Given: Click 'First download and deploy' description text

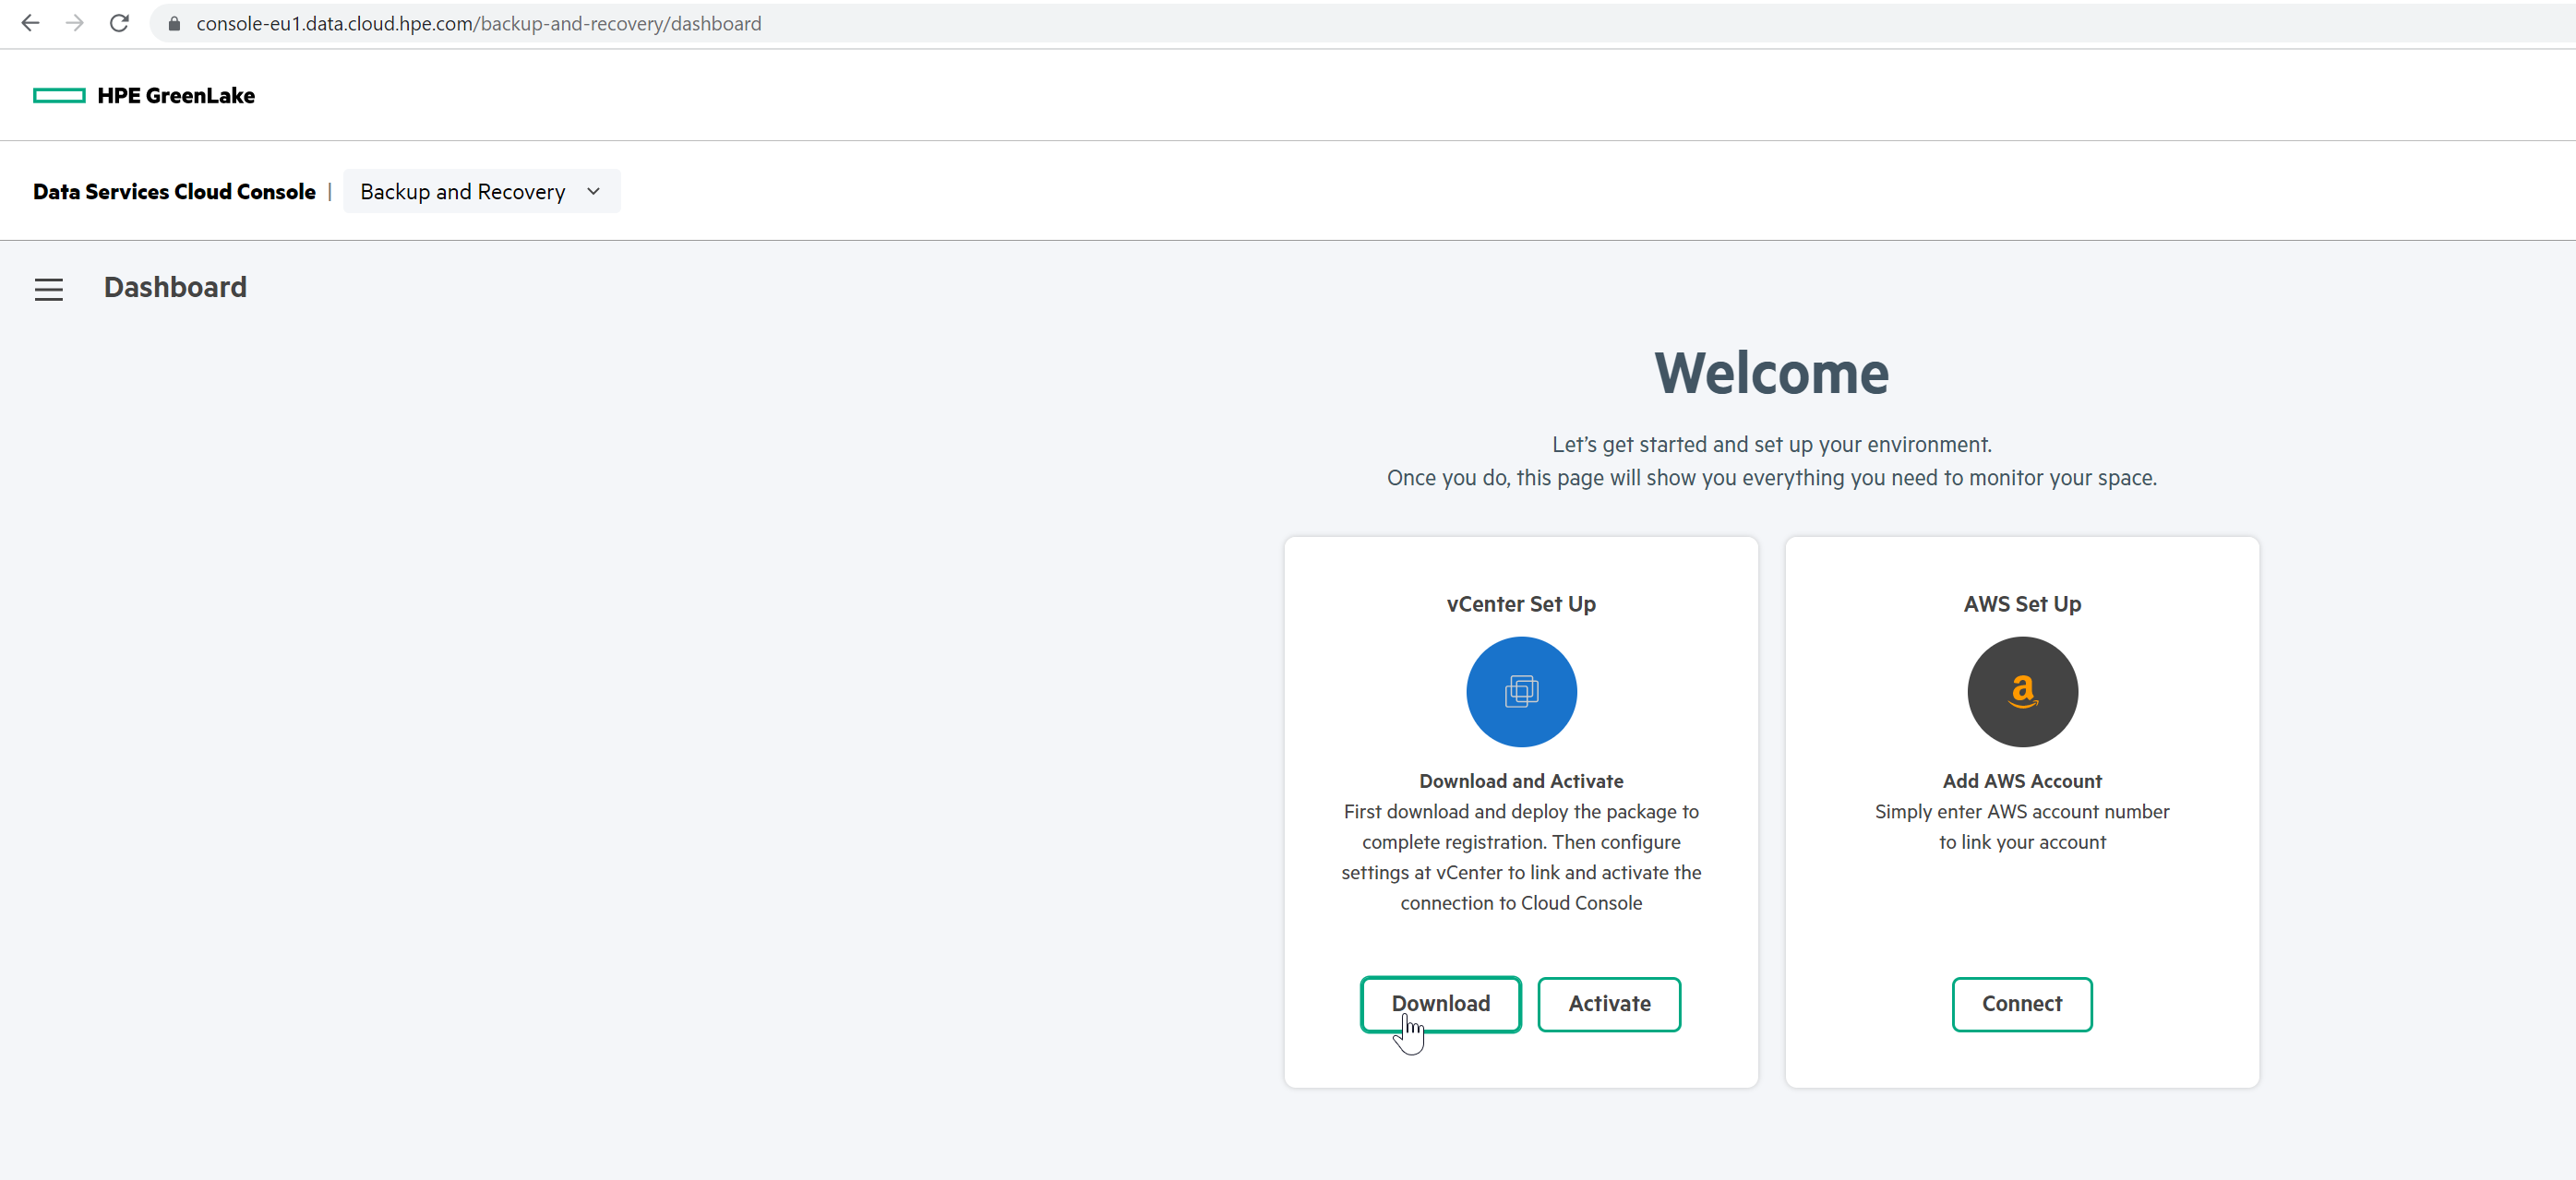Looking at the screenshot, I should pos(1521,857).
